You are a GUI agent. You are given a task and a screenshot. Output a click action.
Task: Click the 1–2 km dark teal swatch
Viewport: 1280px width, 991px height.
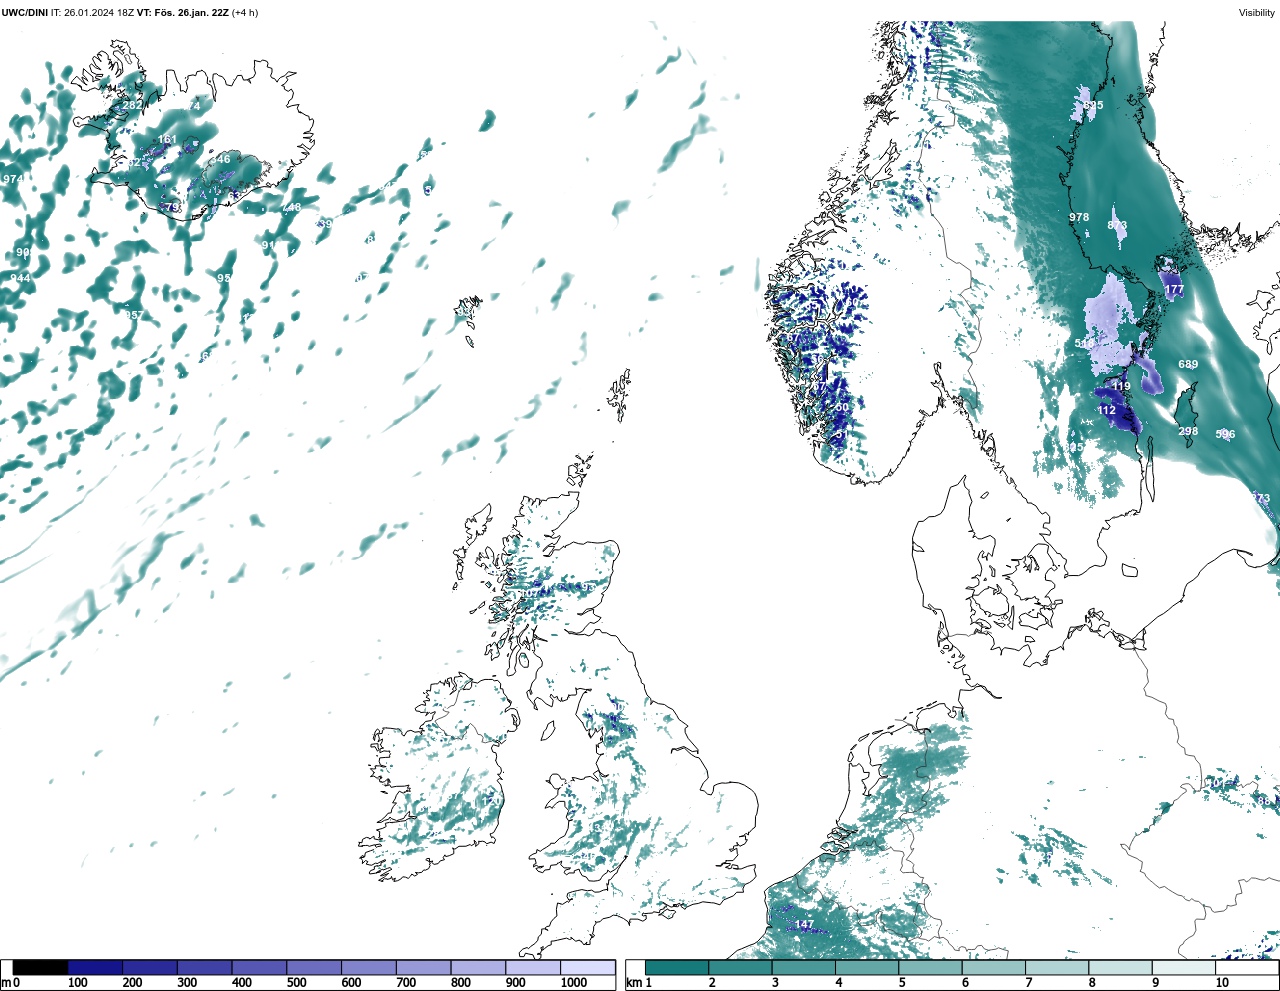[677, 968]
